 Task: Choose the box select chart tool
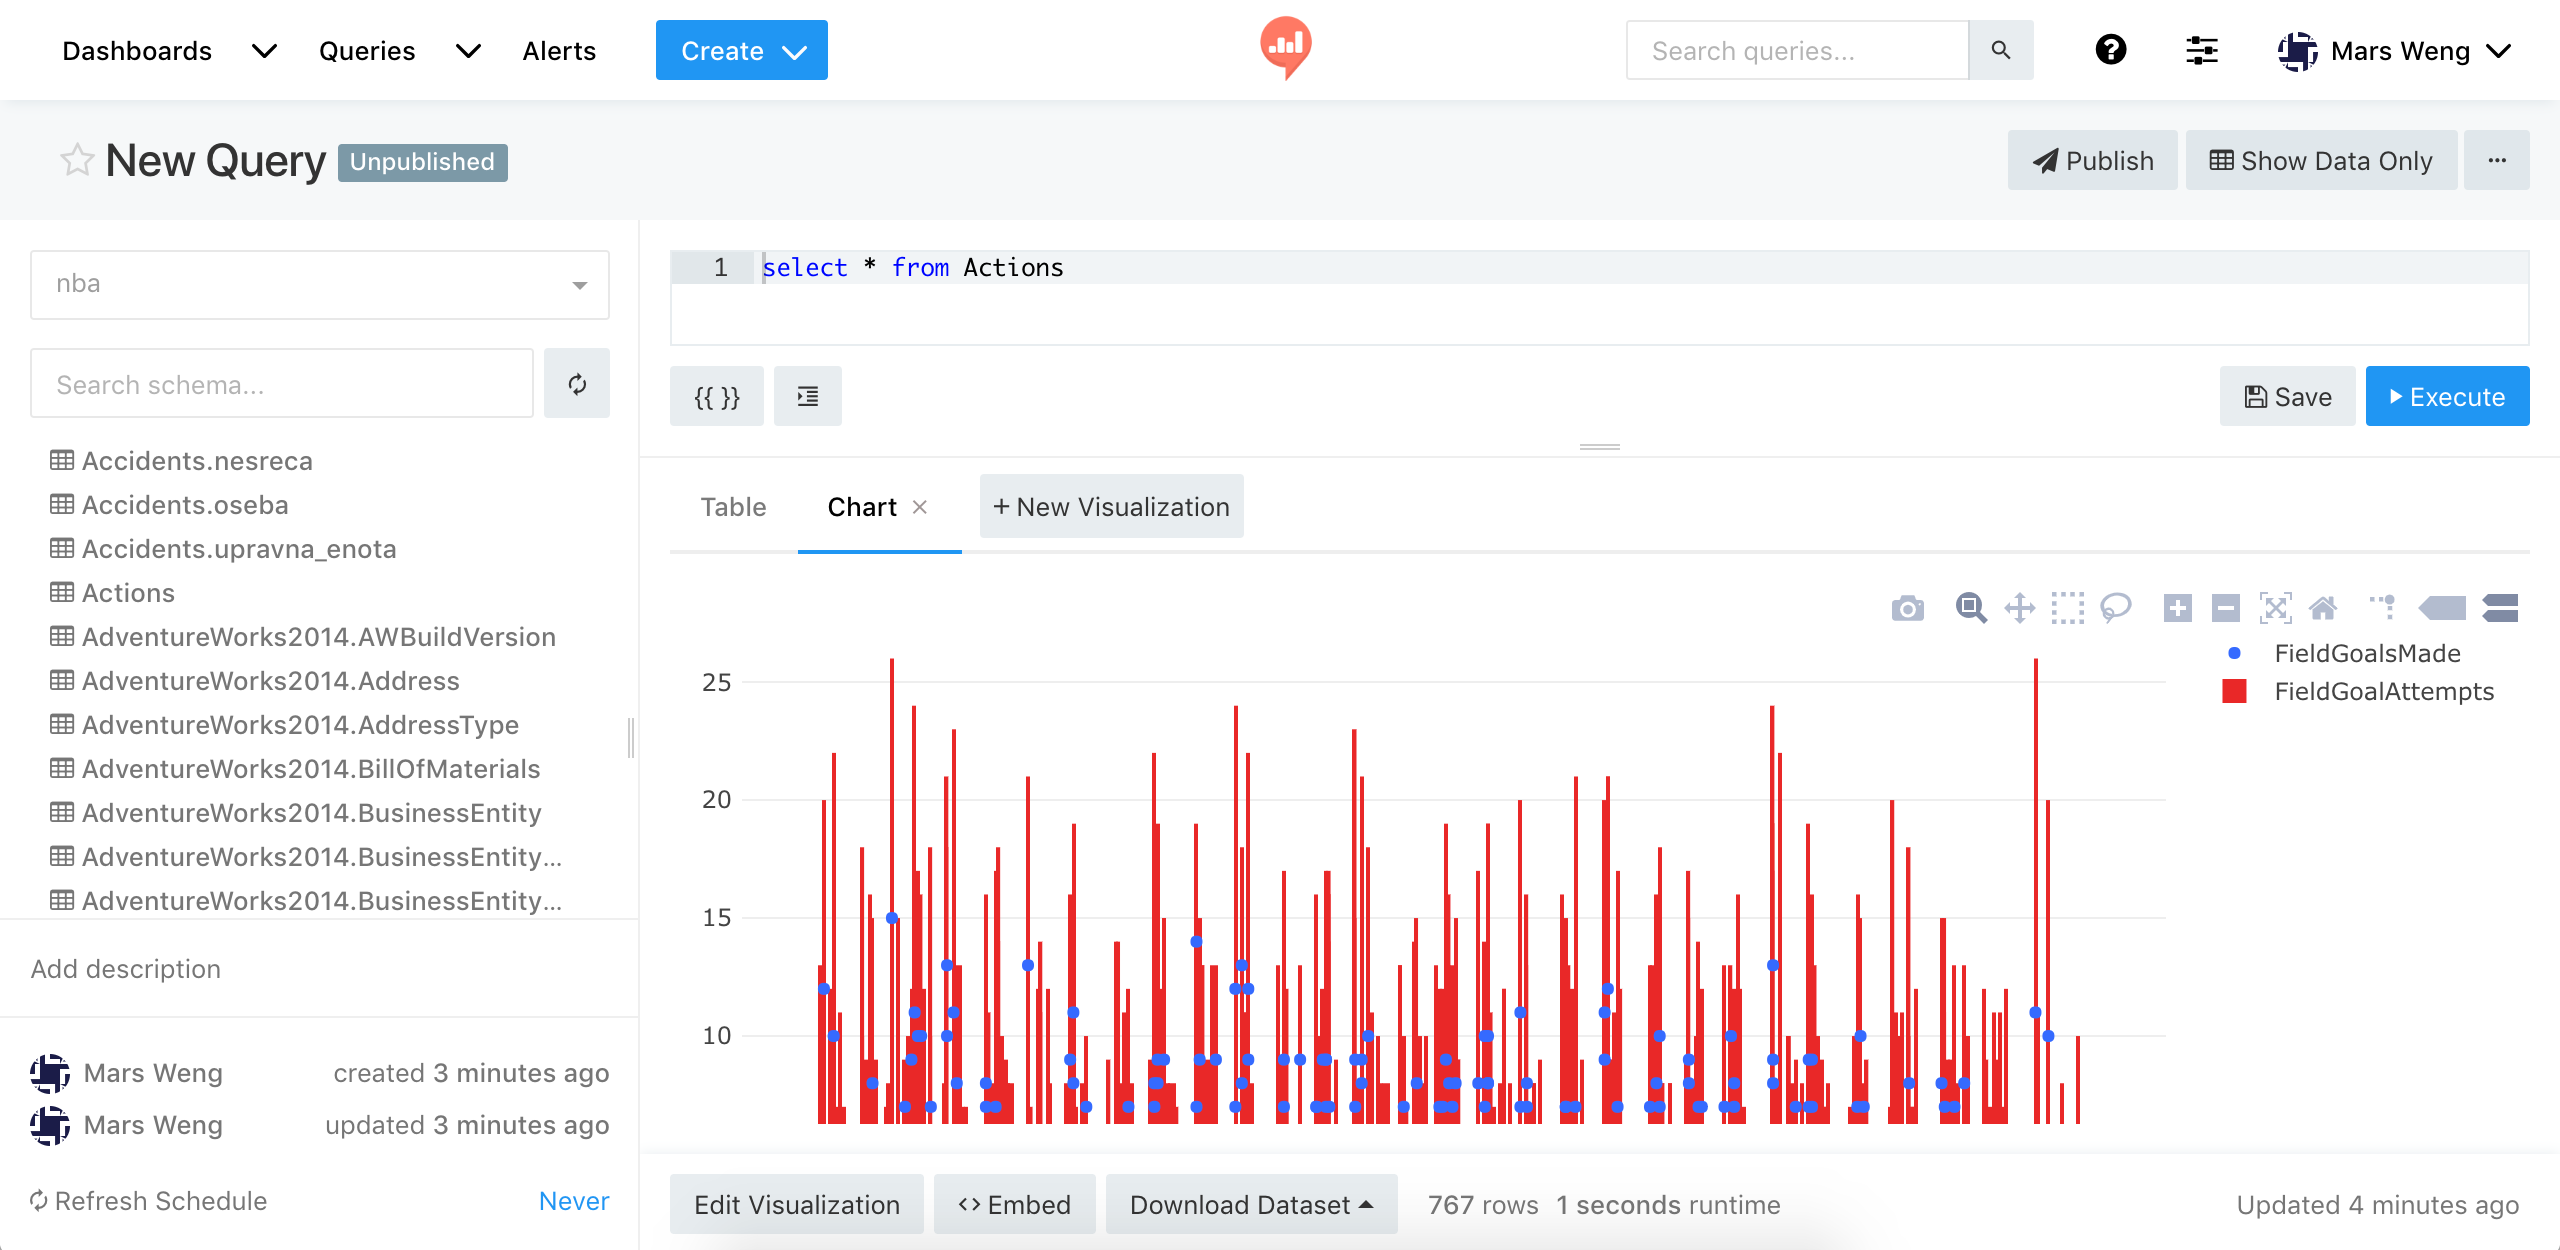[x=2067, y=608]
